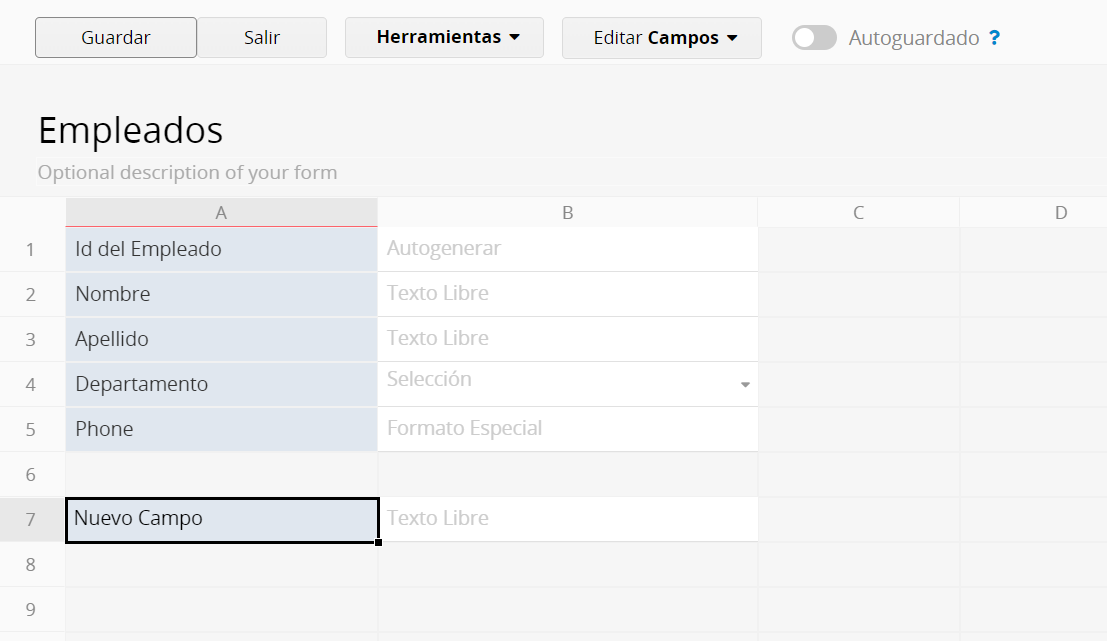The image size is (1107, 641).
Task: Click the Guardar button
Action: (x=116, y=37)
